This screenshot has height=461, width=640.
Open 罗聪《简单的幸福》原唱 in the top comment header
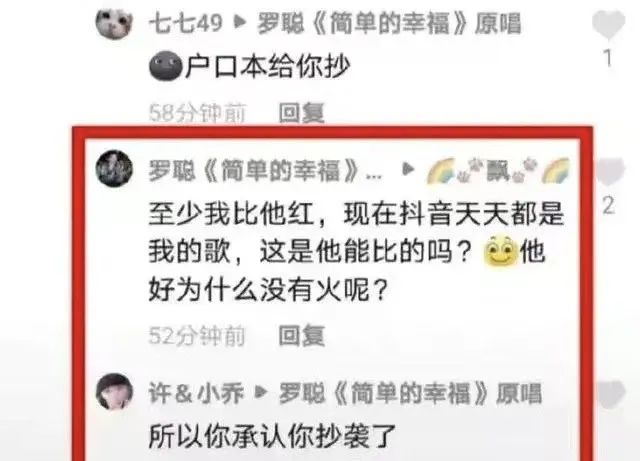[389, 23]
